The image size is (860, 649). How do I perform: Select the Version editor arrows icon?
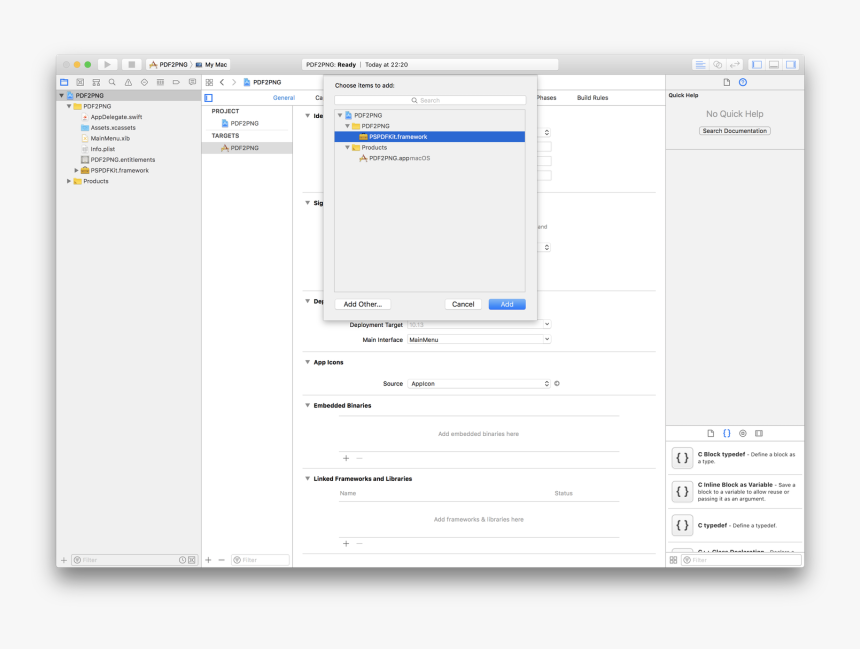[733, 64]
